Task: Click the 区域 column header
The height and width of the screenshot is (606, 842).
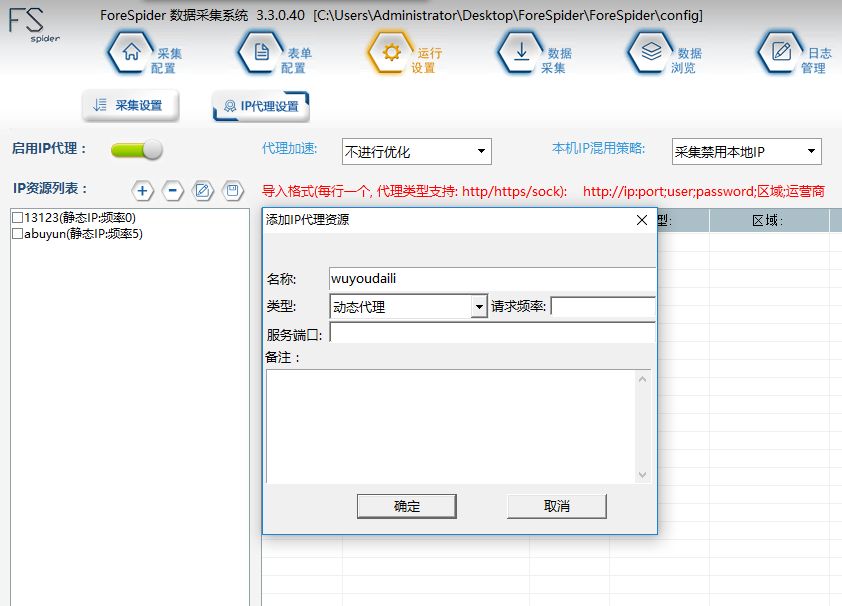Action: pos(768,220)
